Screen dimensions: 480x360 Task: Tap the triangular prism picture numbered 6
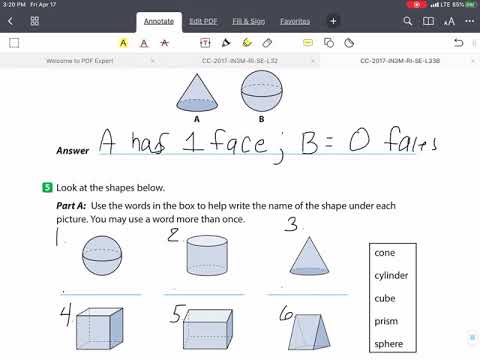pos(309,332)
